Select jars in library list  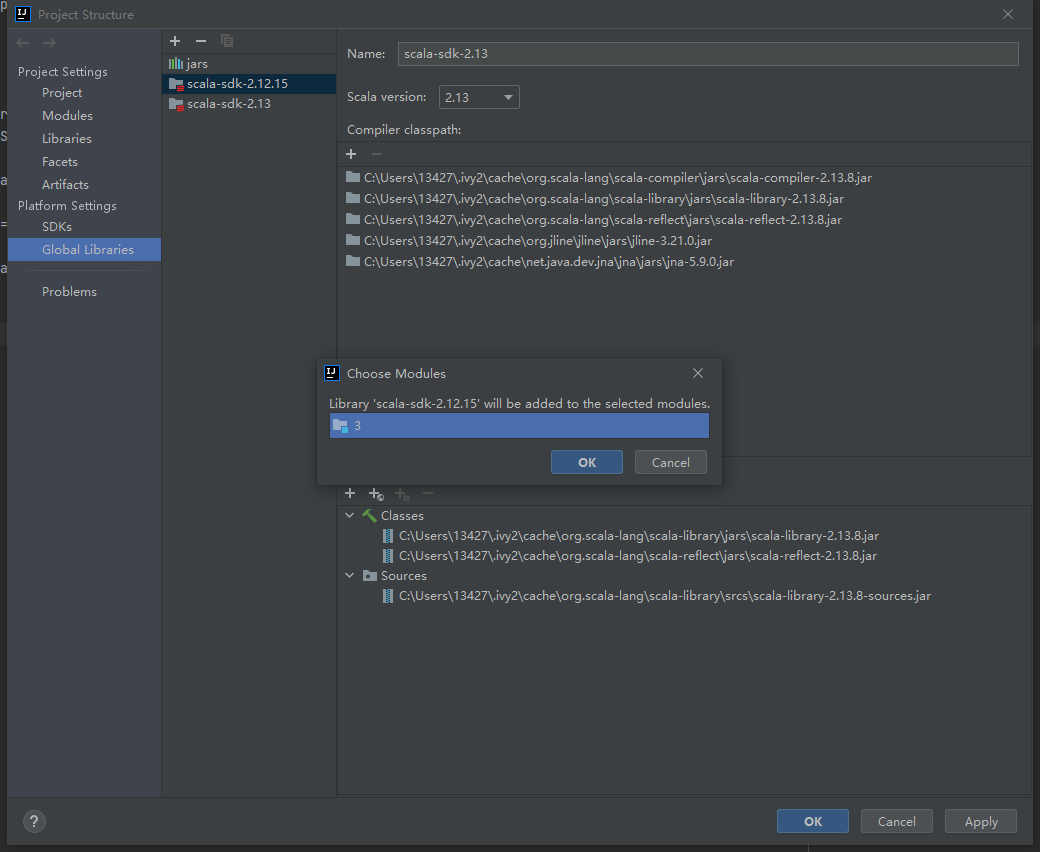point(249,64)
